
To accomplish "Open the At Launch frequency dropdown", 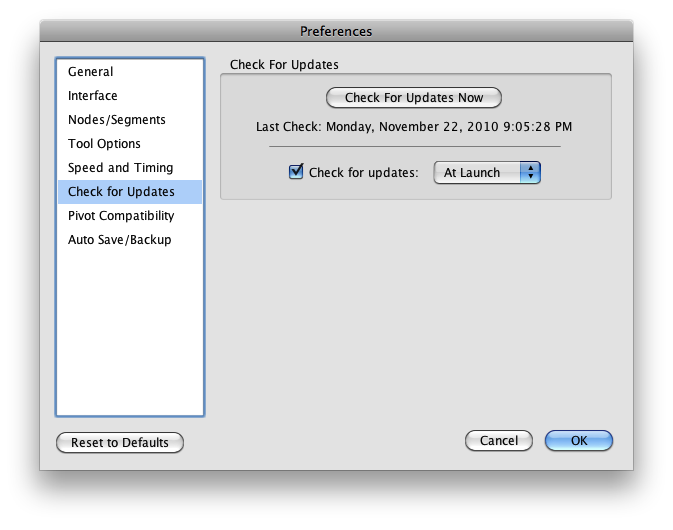I will (487, 173).
